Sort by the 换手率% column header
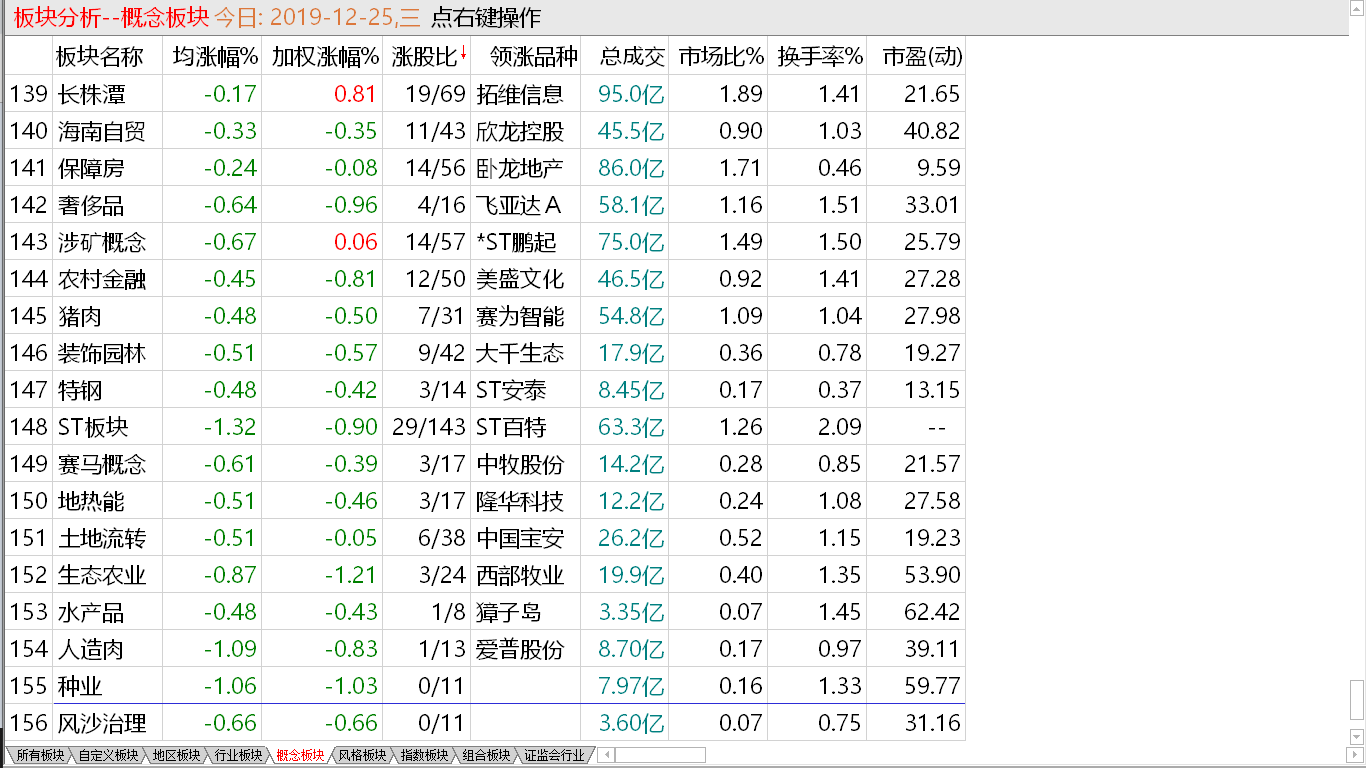This screenshot has height=768, width=1366. [x=819, y=56]
